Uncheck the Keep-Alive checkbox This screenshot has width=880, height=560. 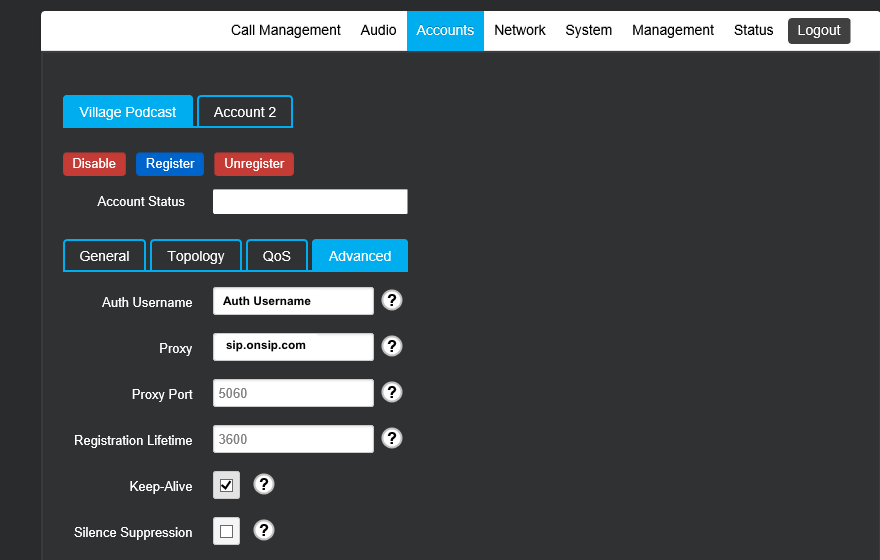[x=226, y=485]
